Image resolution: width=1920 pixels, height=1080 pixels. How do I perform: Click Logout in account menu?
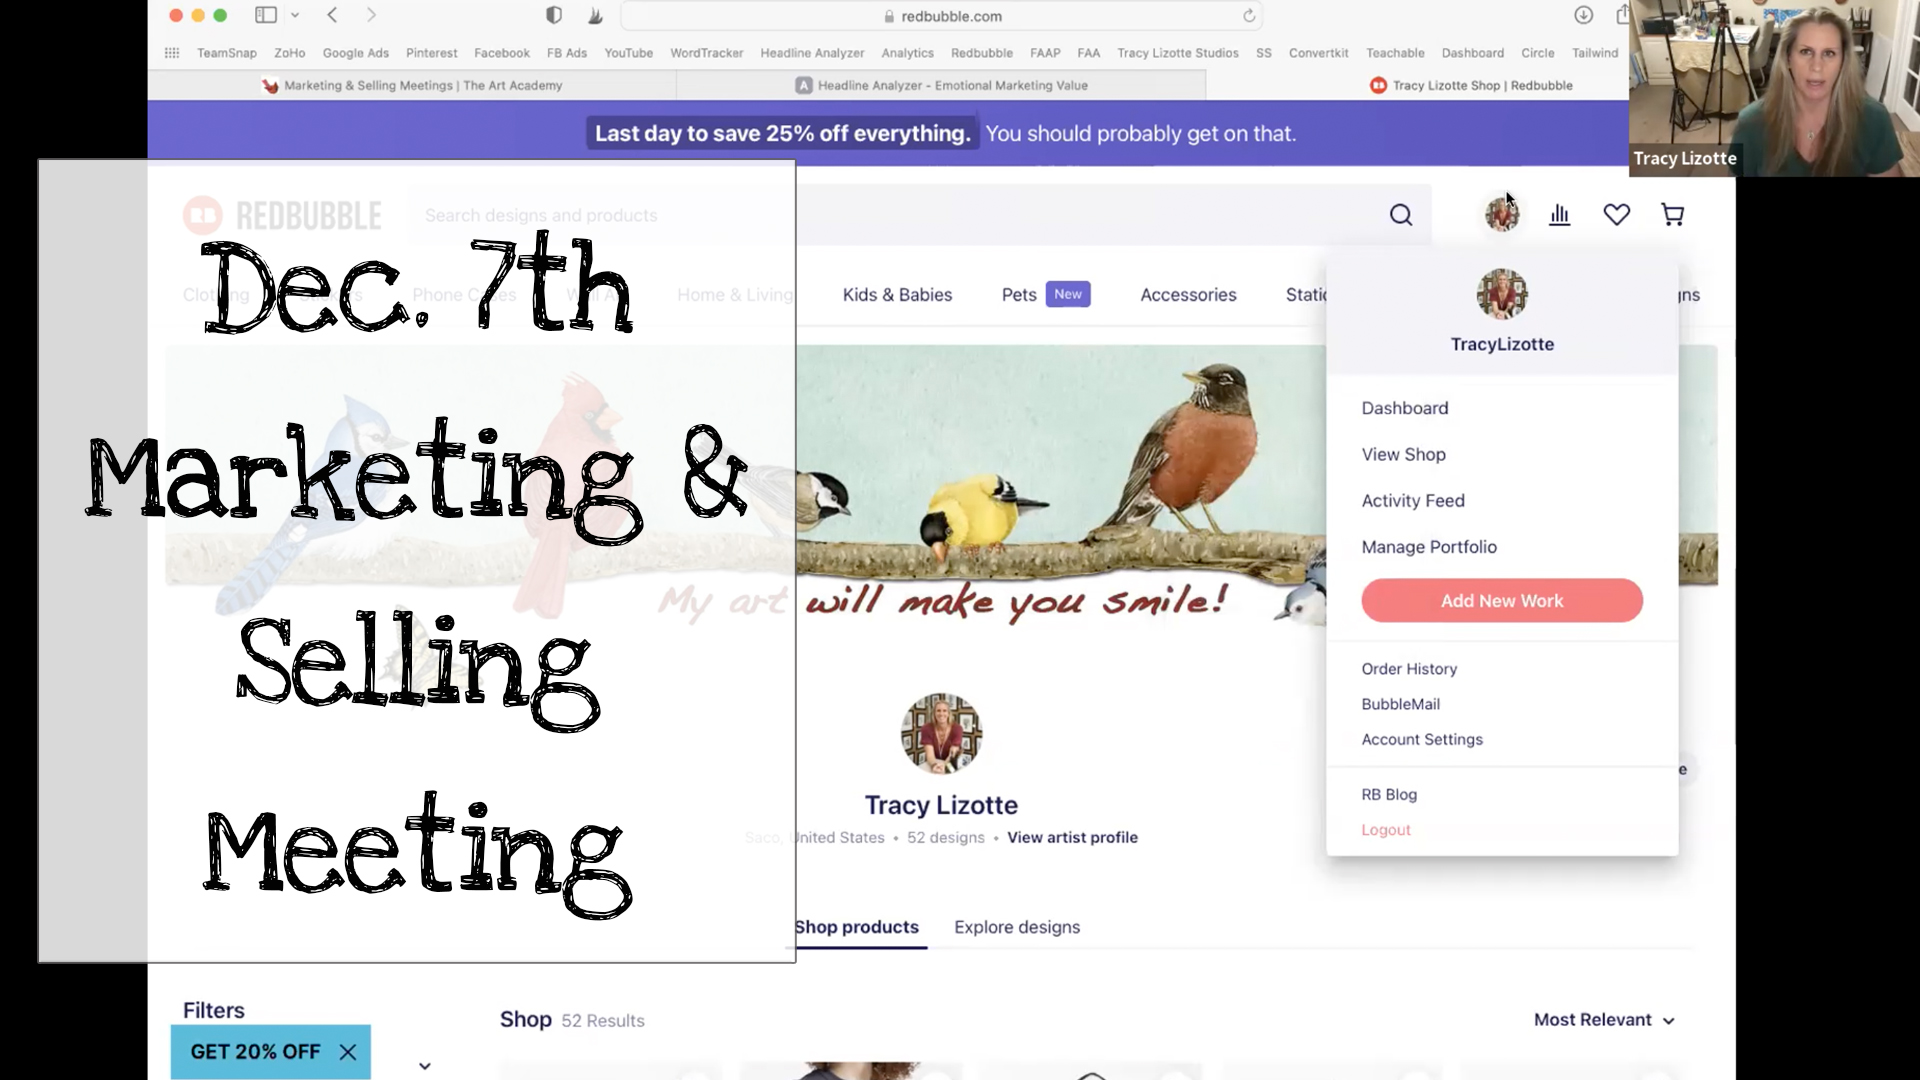click(1385, 830)
